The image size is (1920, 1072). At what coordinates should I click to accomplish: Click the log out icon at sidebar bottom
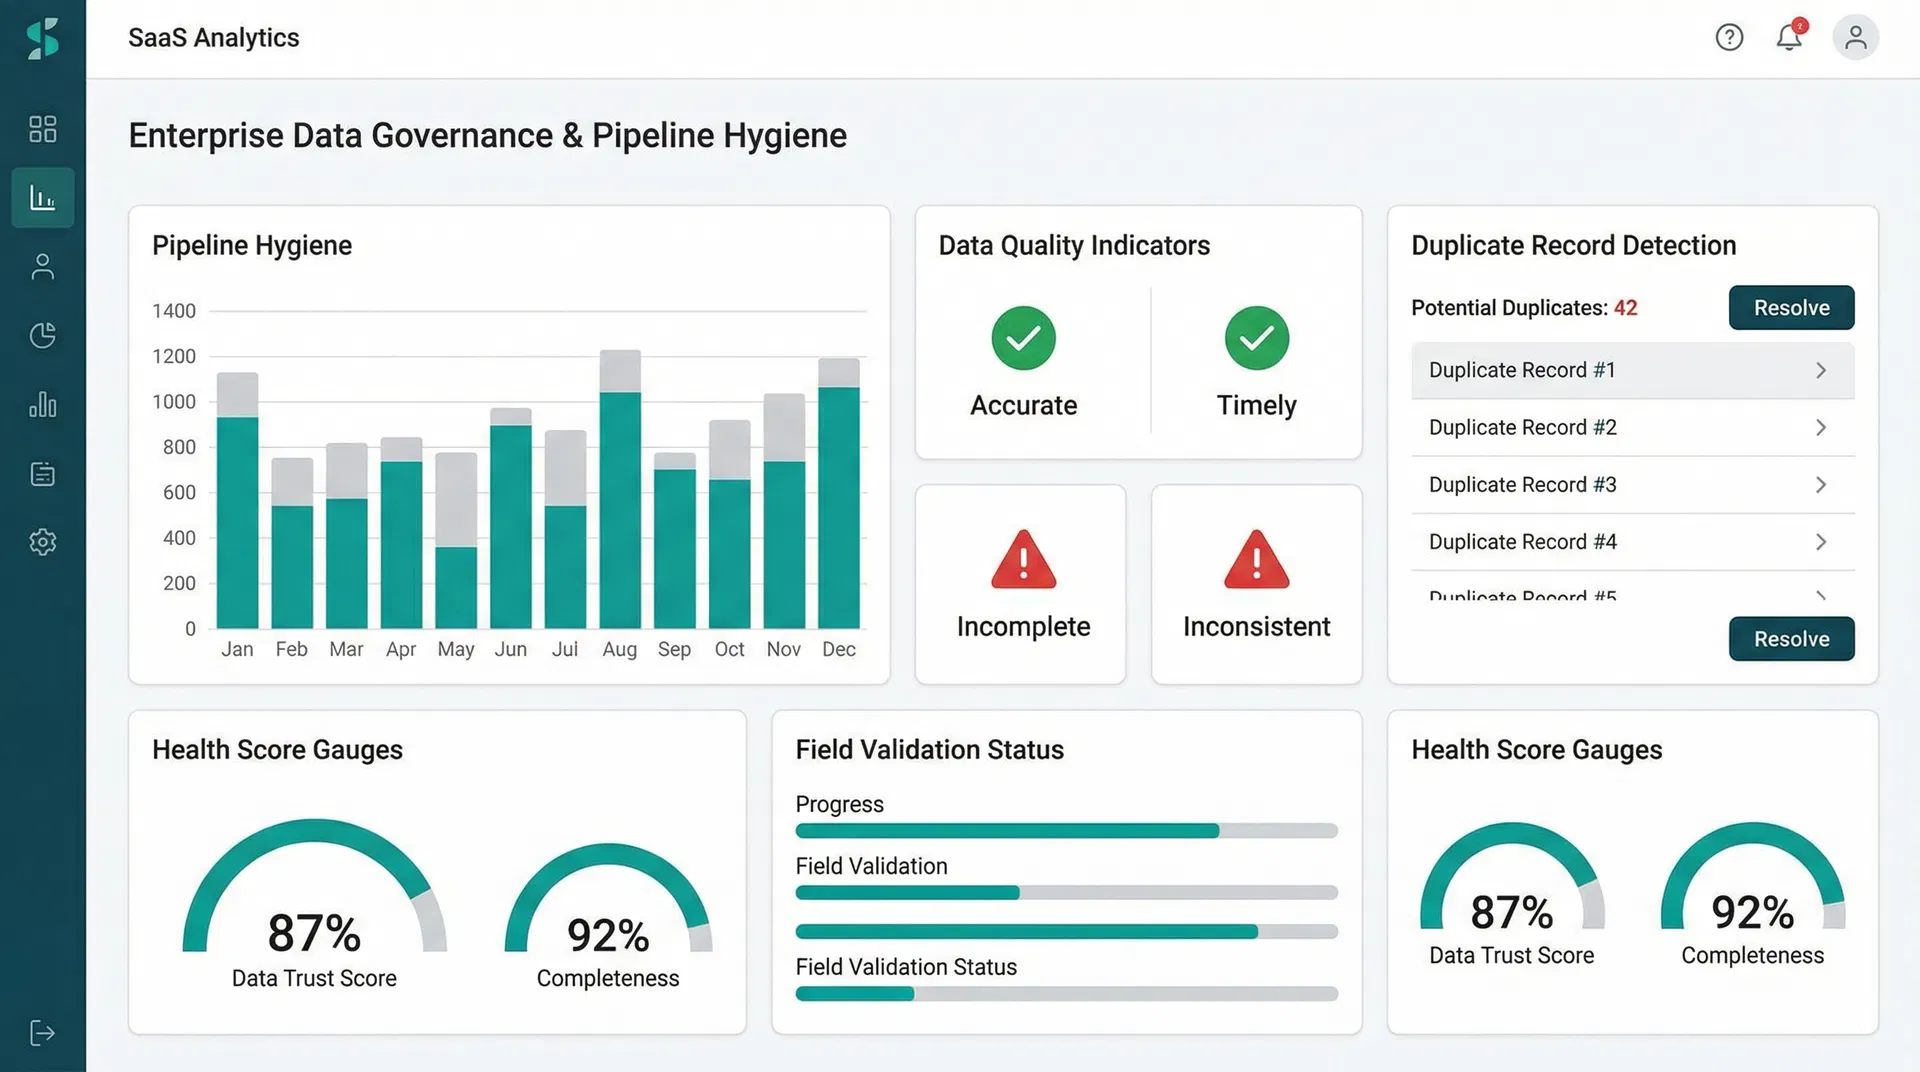point(42,1033)
